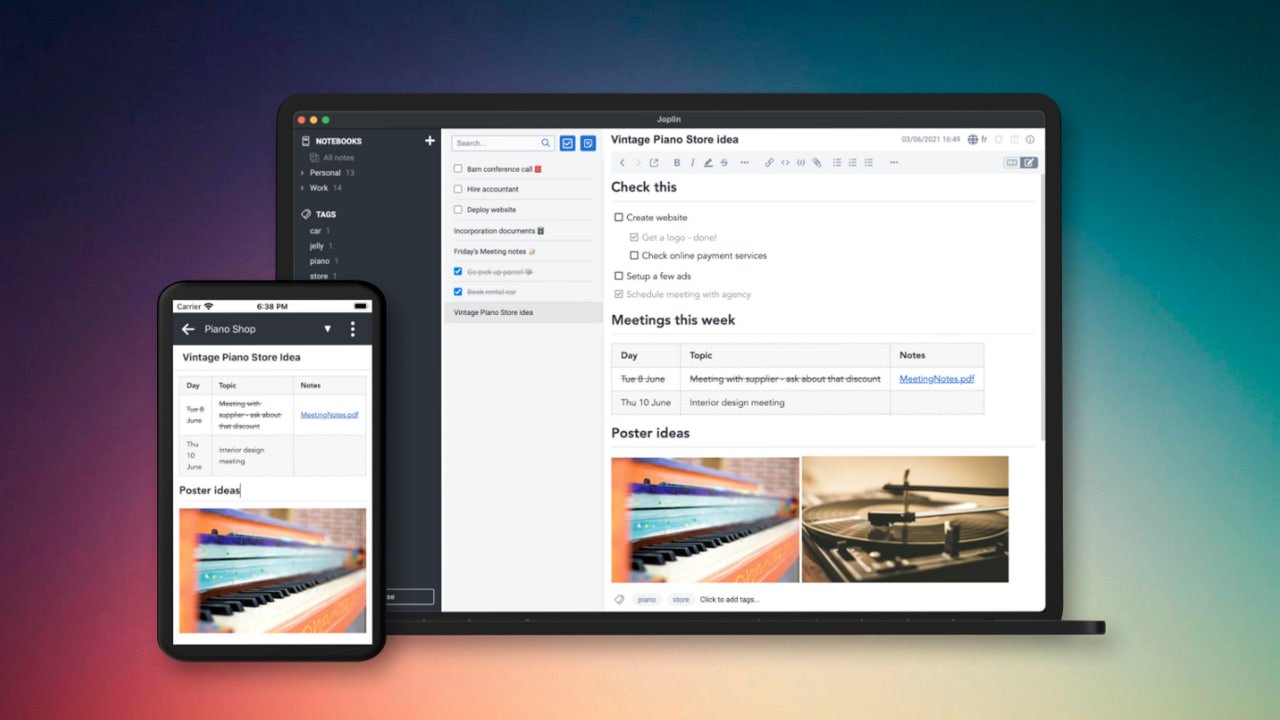This screenshot has height=720, width=1280.
Task: Click inside the Search notes field
Action: click(495, 143)
